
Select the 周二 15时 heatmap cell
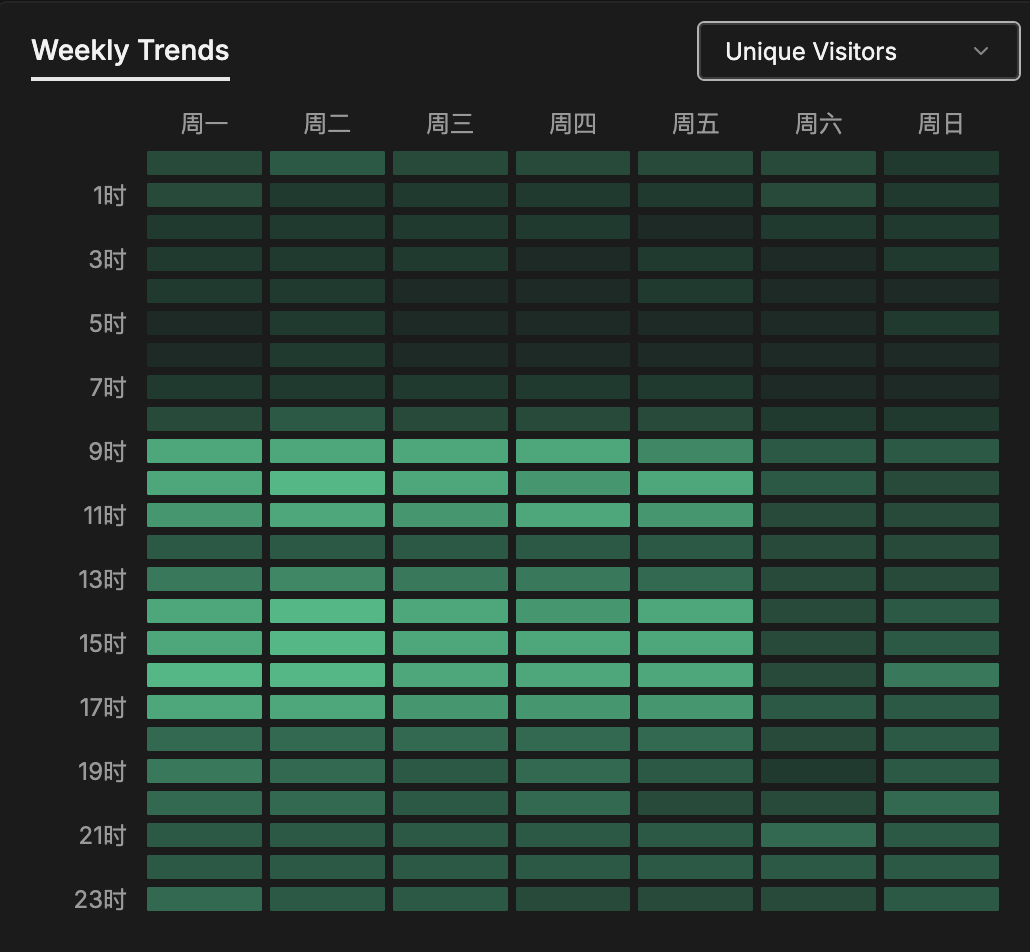[x=327, y=643]
